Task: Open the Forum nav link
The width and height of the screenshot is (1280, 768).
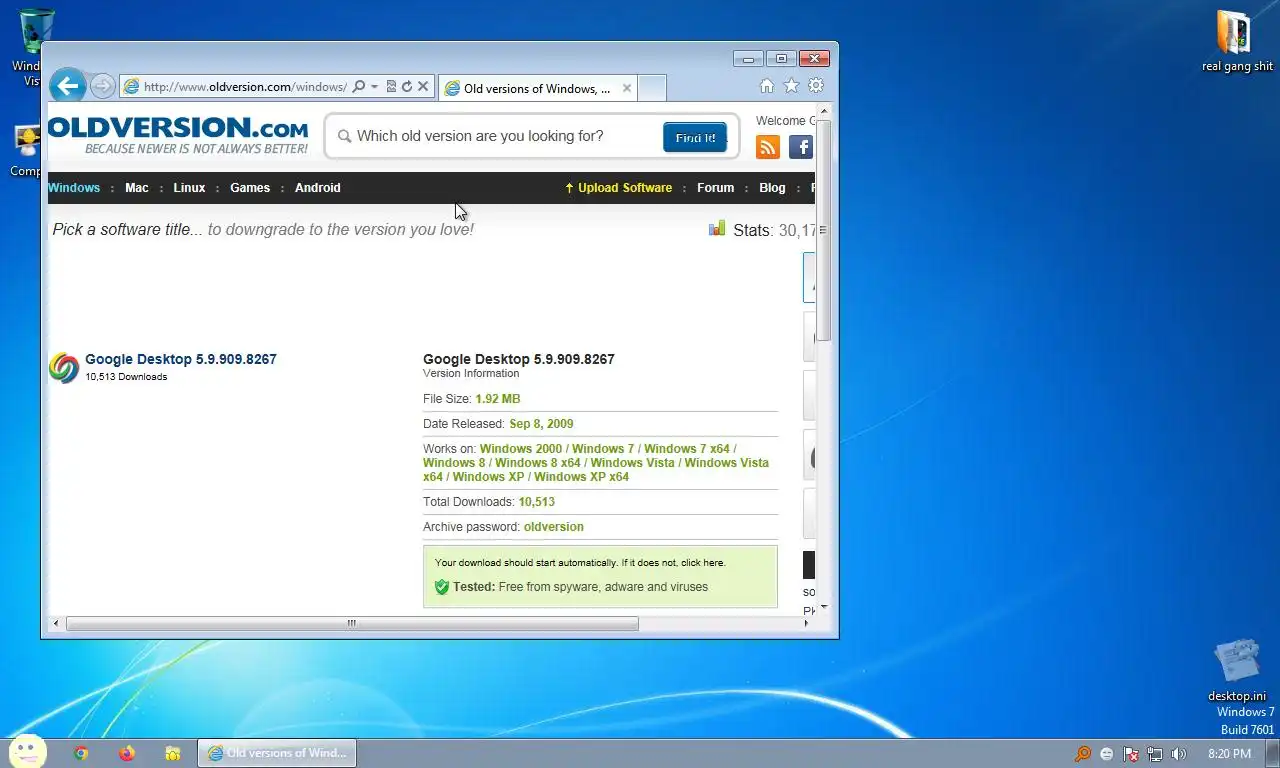Action: pos(715,188)
